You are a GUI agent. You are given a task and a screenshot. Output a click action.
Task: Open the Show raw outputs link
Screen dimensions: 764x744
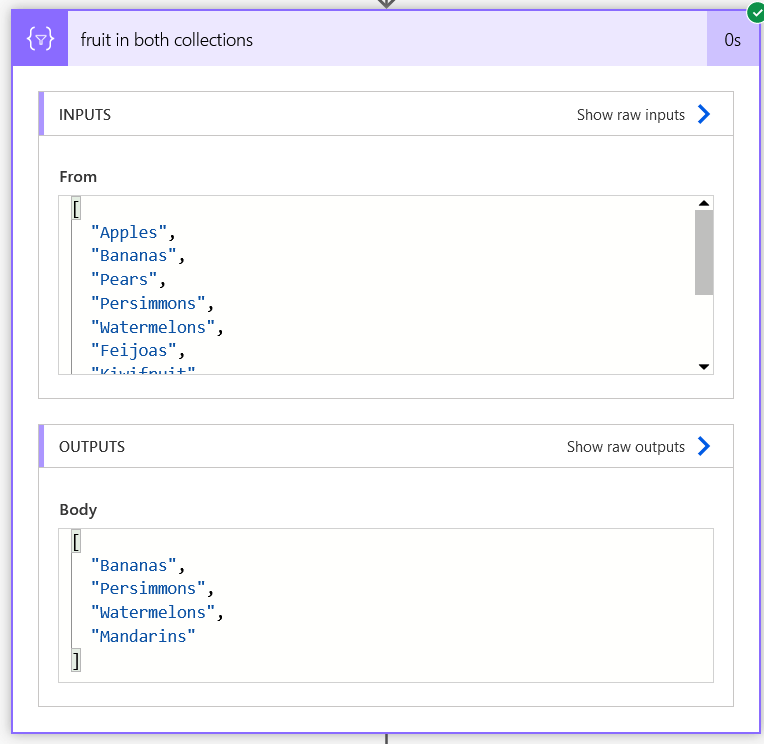[625, 447]
